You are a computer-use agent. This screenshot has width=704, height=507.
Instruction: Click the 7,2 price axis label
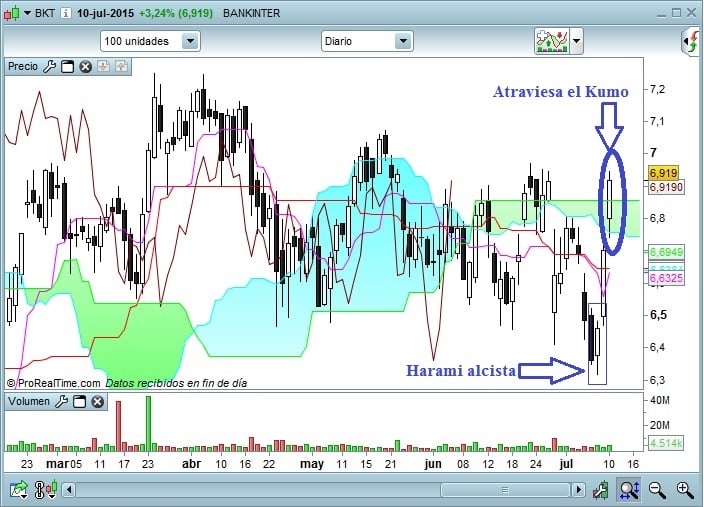click(657, 89)
